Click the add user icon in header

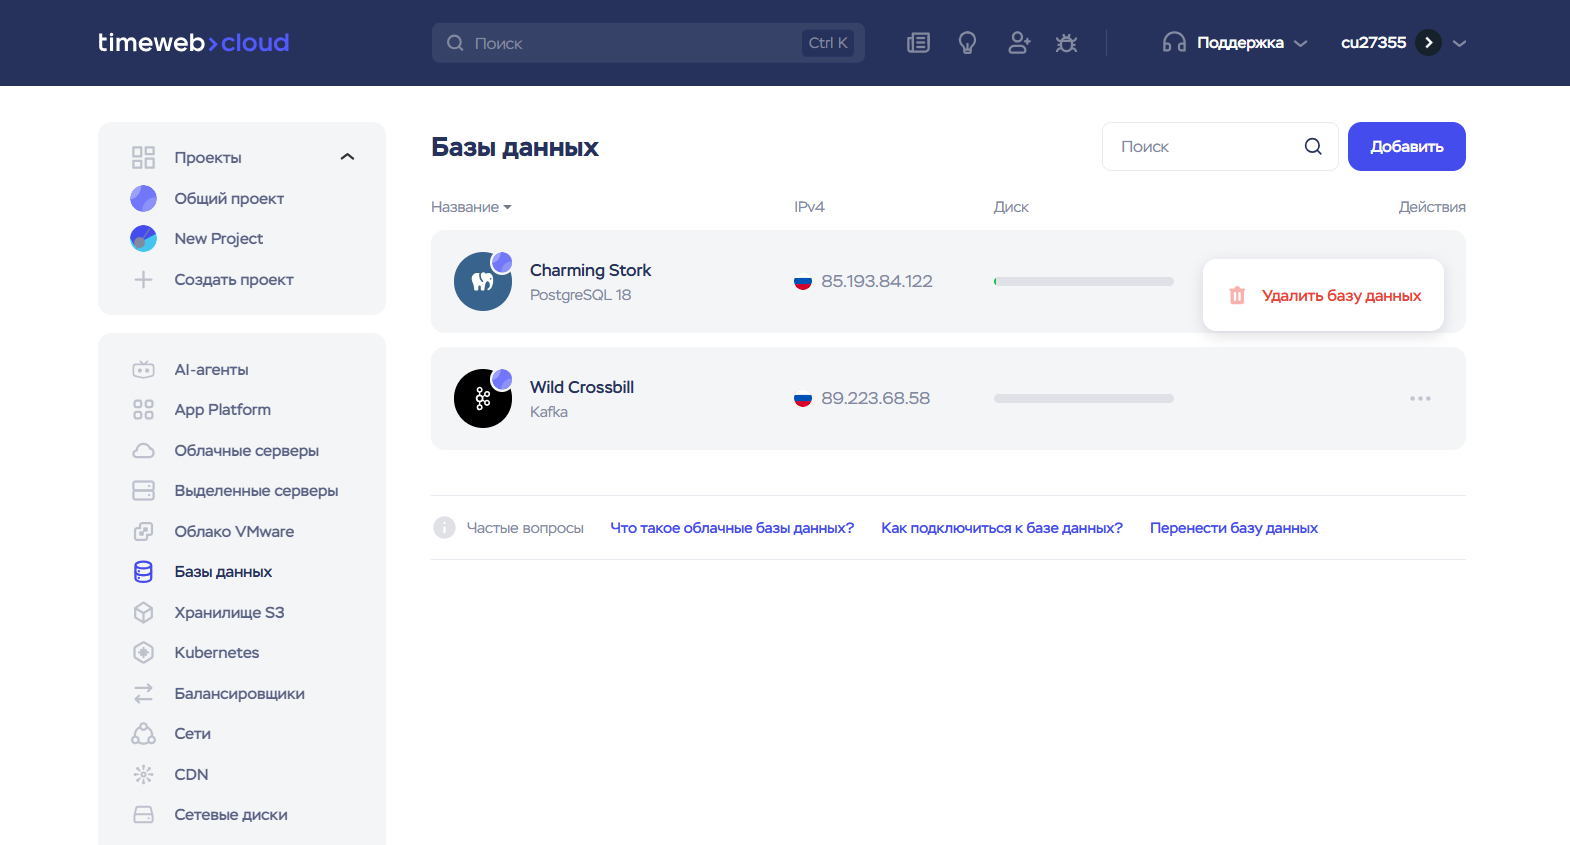pyautogui.click(x=1018, y=43)
